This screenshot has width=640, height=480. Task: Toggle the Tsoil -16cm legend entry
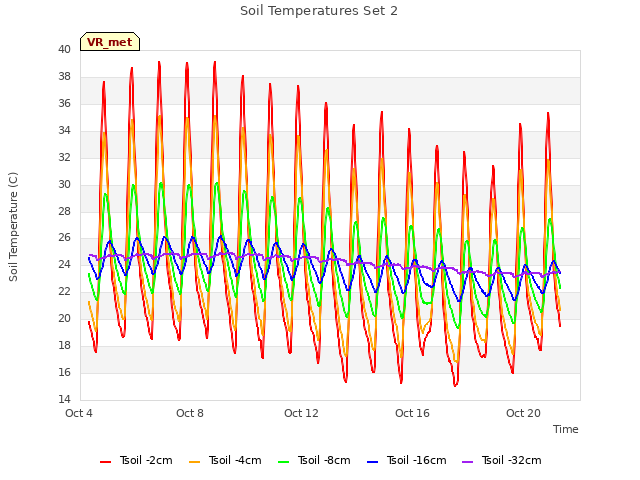[x=407, y=460]
